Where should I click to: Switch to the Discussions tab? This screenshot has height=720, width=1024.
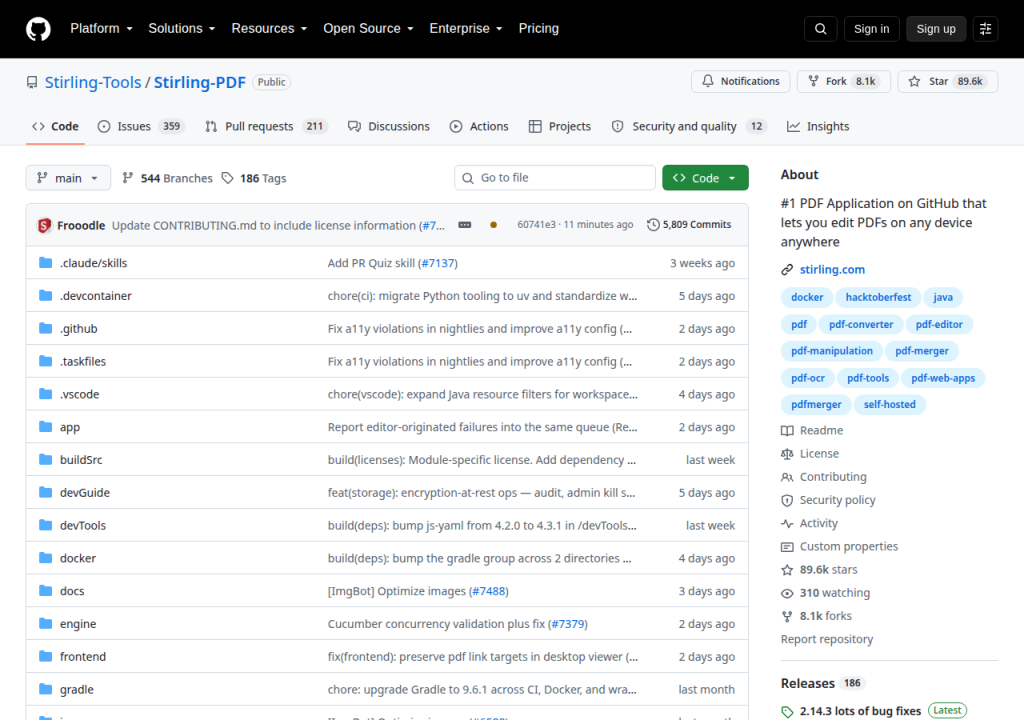389,126
